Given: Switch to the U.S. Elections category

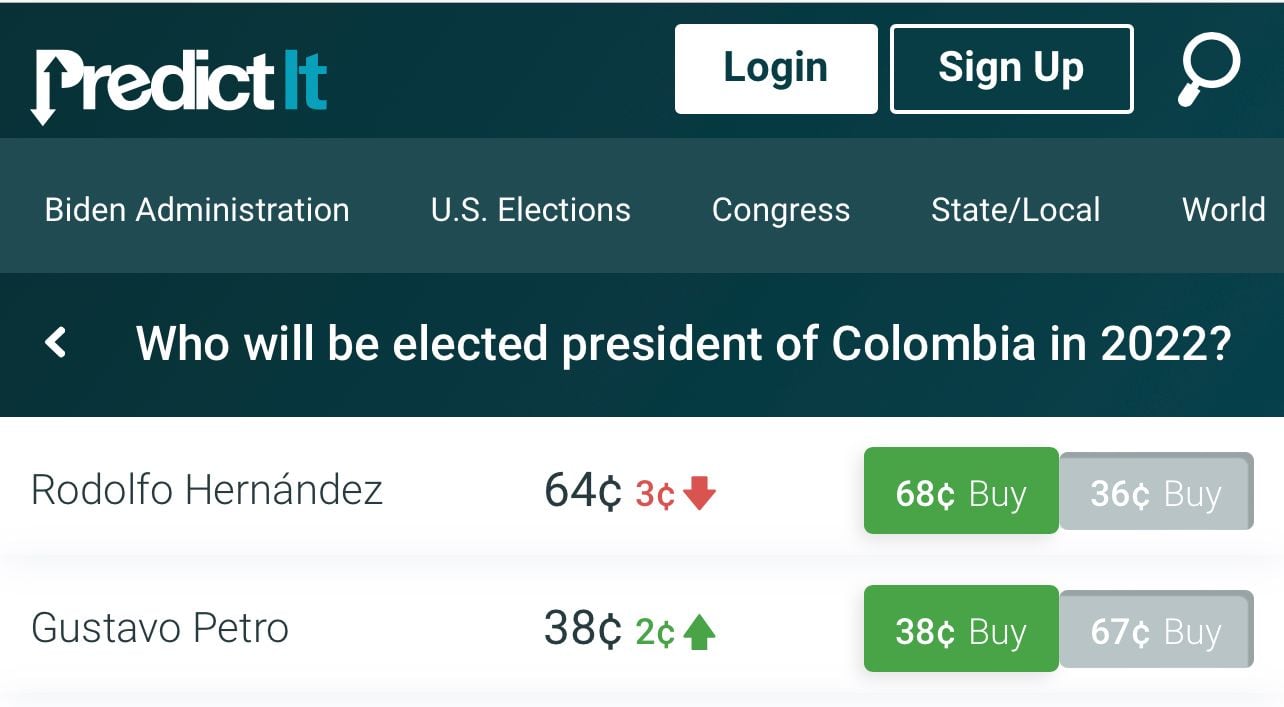Looking at the screenshot, I should (x=530, y=210).
